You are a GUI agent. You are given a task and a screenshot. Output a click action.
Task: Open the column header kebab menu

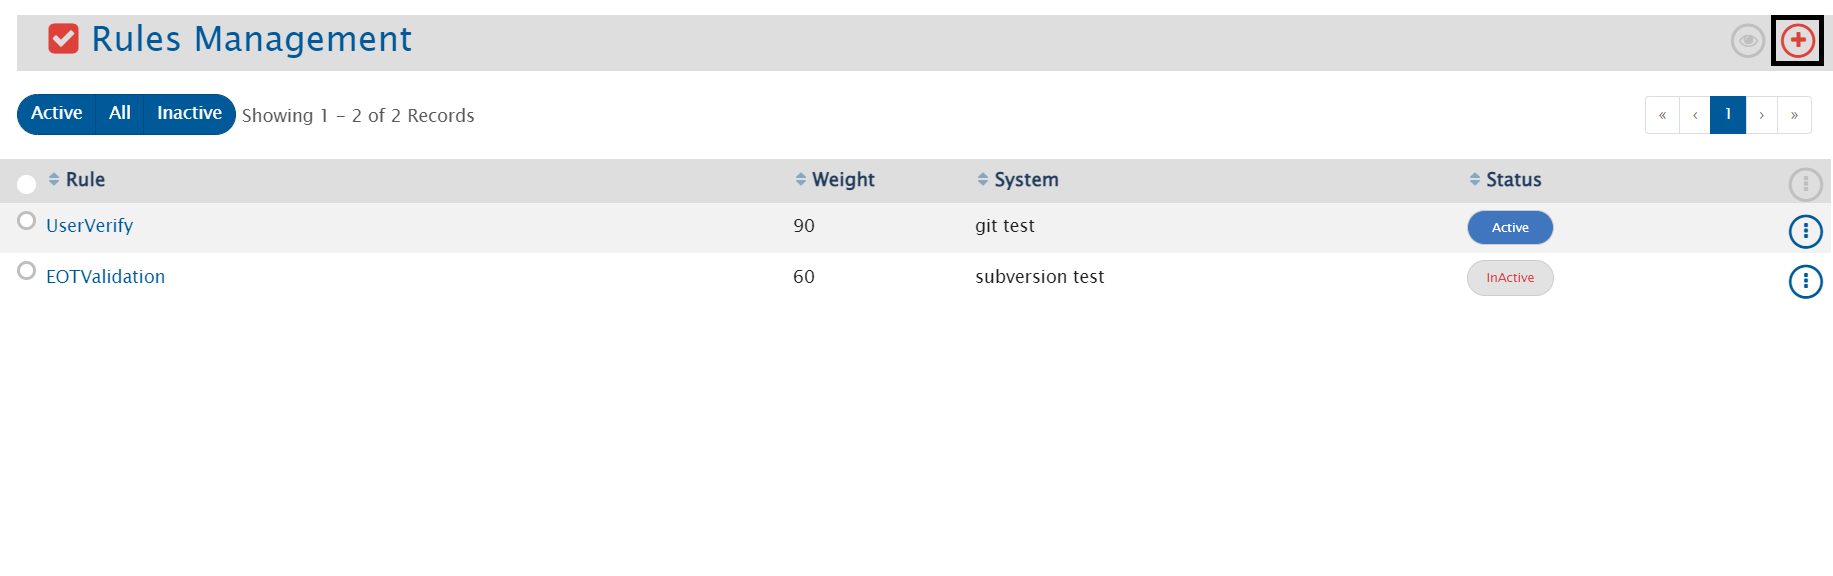[x=1805, y=184]
